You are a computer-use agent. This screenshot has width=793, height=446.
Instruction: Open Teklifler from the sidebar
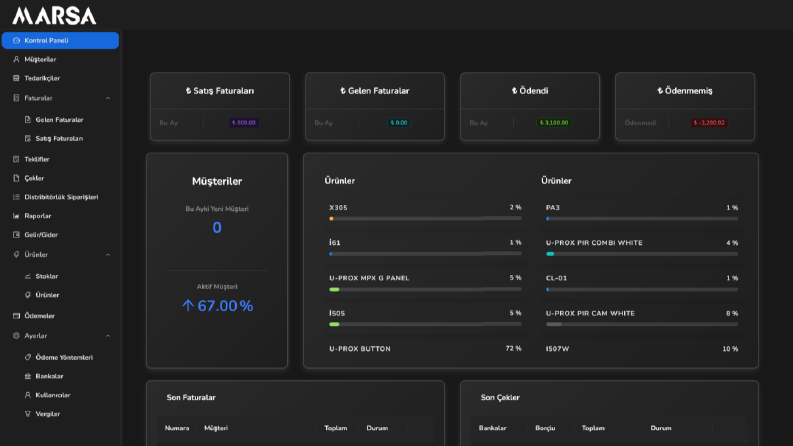tap(60, 159)
